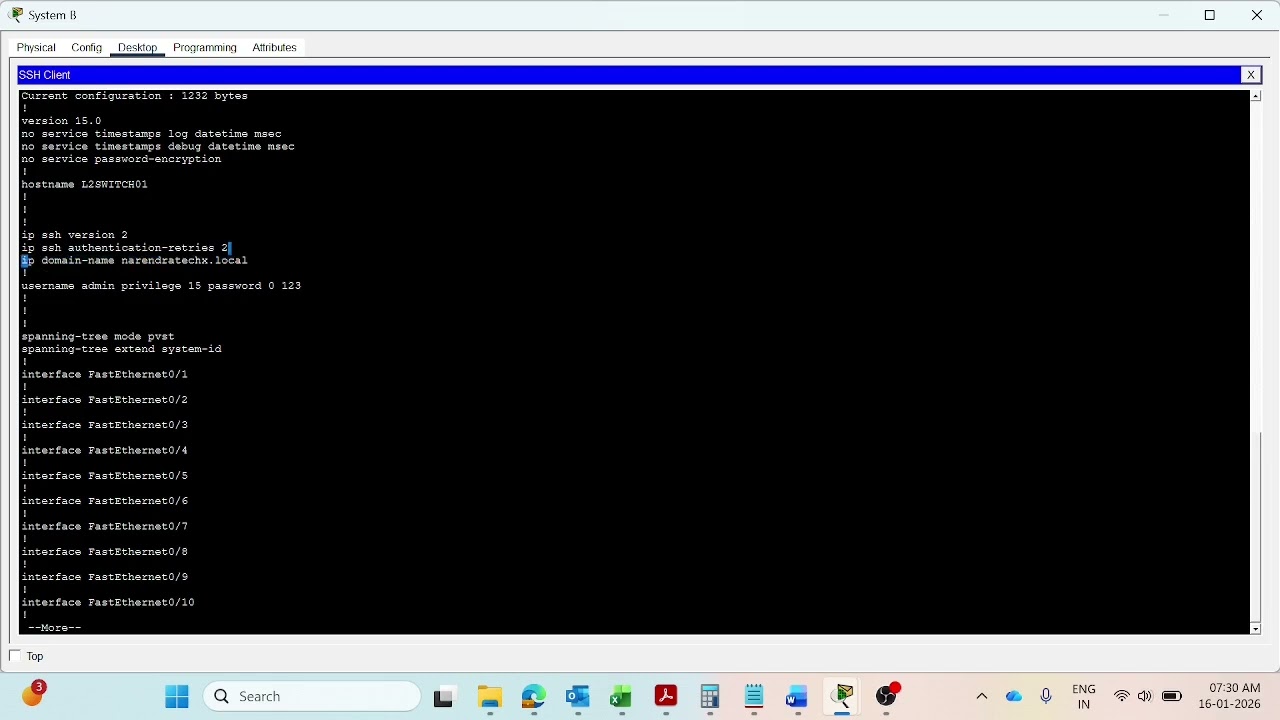The image size is (1280, 720).
Task: Open Notepad from the taskbar
Action: (754, 697)
